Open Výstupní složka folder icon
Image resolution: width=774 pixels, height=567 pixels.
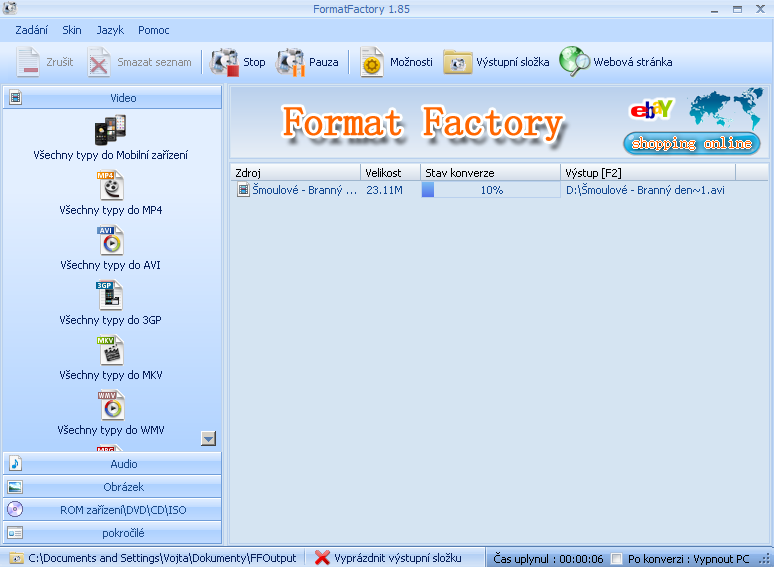coord(458,62)
